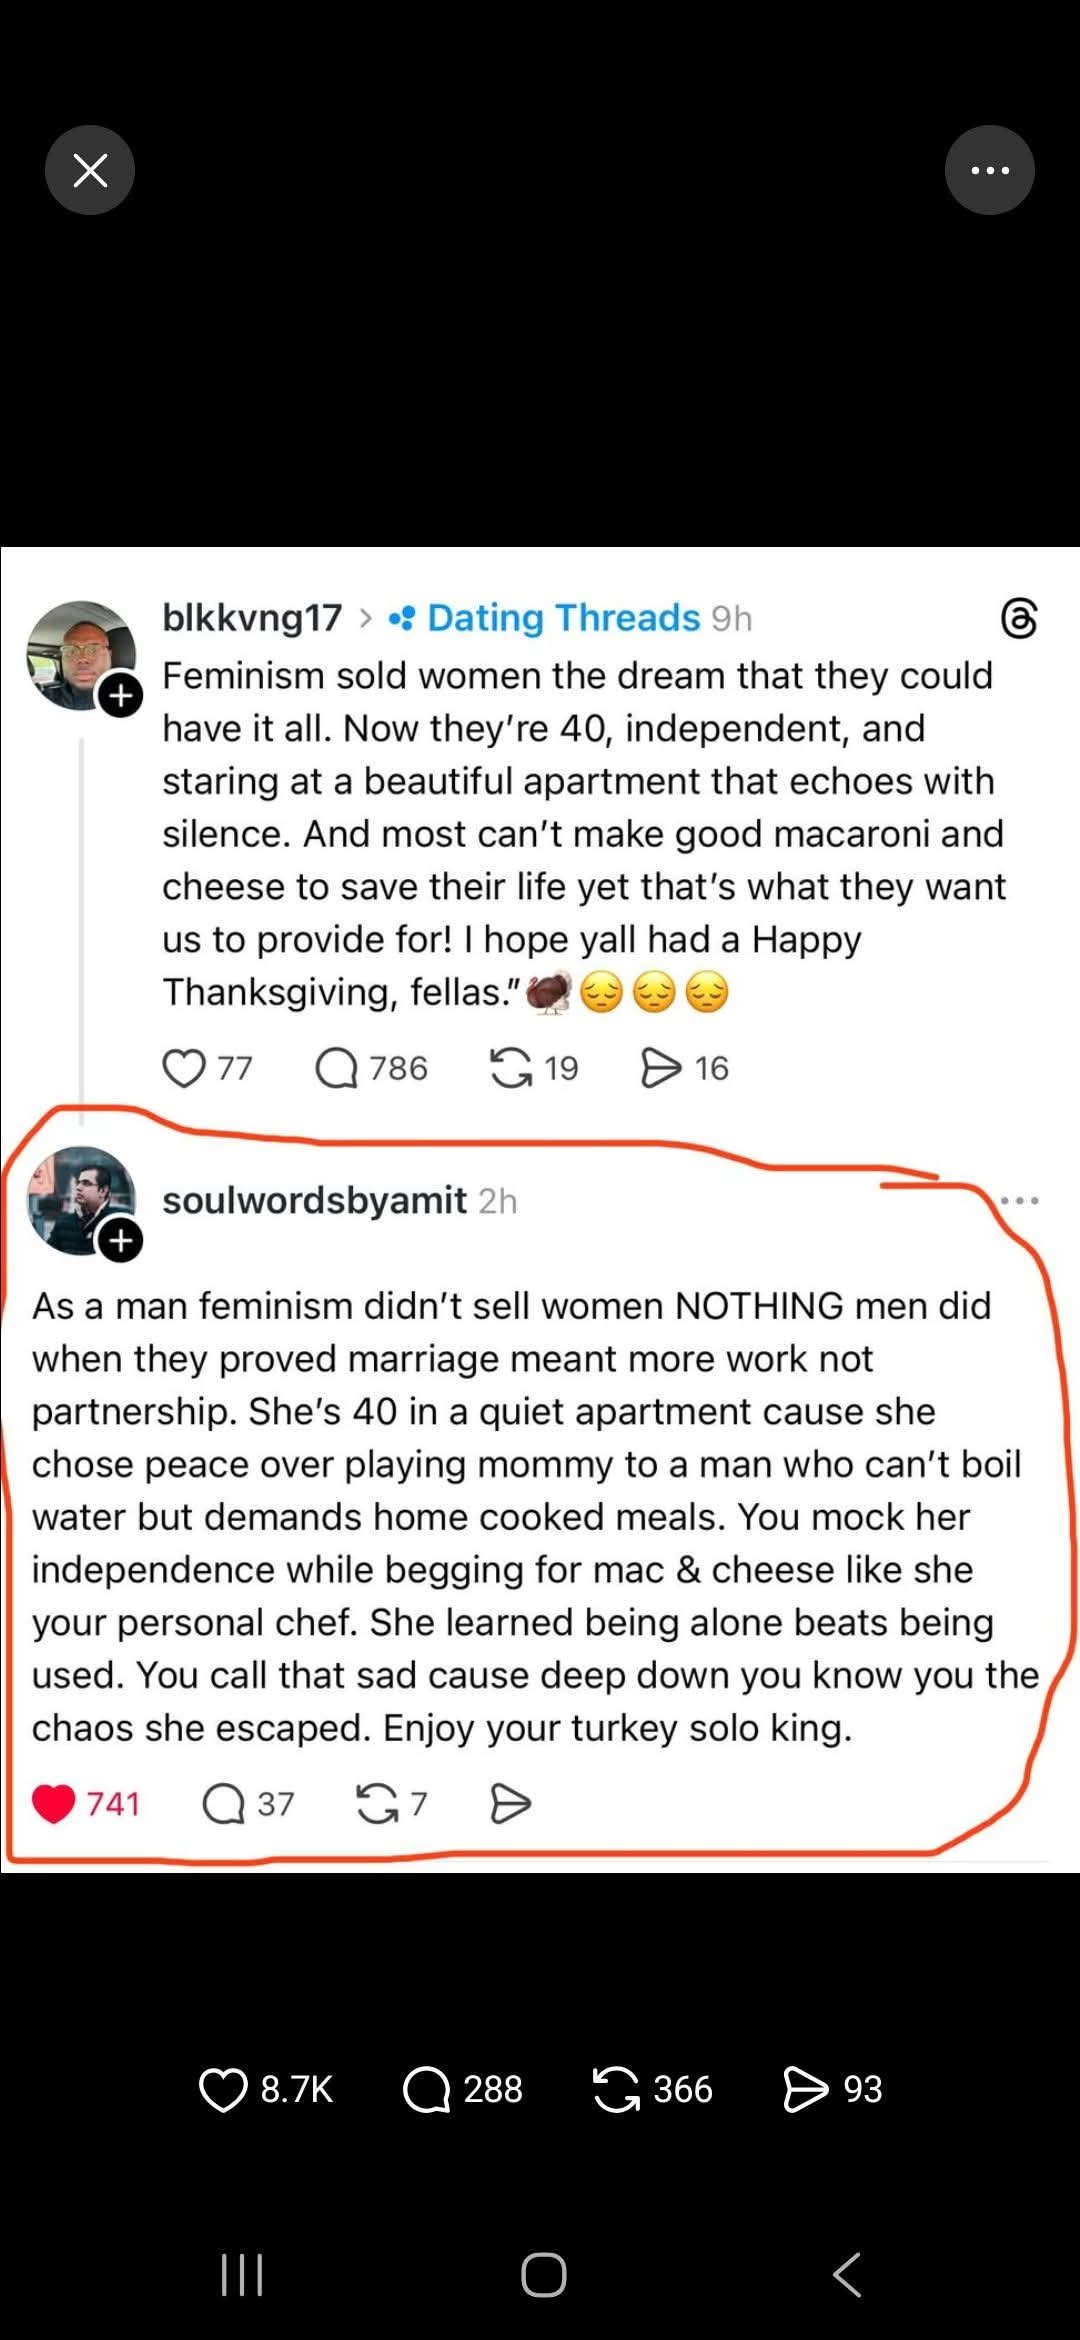Tap the Threads logo in screenshot

coord(1019,619)
